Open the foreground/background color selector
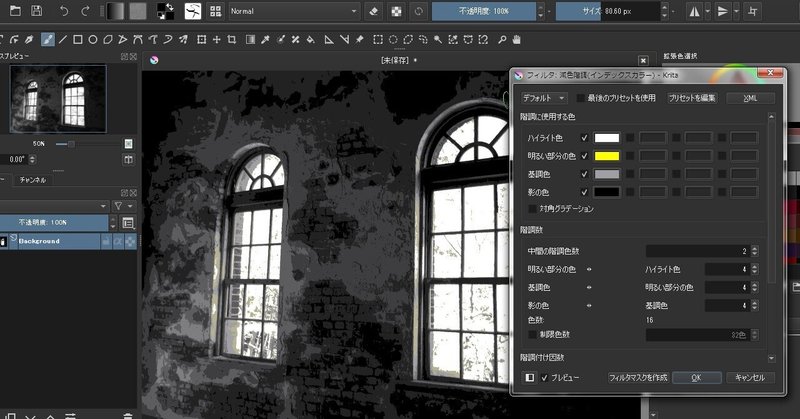The height and width of the screenshot is (419, 800). [x=165, y=11]
